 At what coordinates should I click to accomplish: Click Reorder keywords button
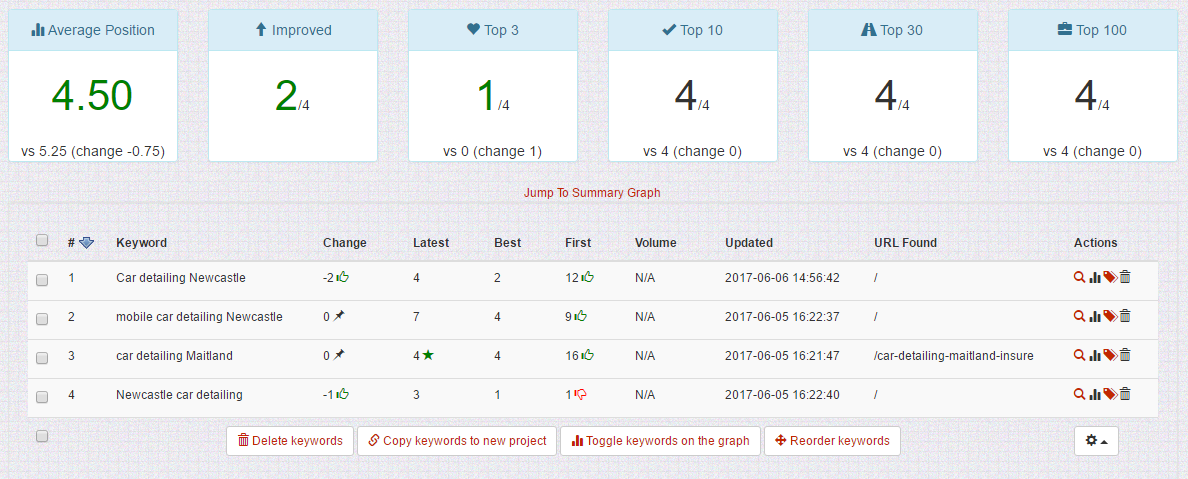832,440
